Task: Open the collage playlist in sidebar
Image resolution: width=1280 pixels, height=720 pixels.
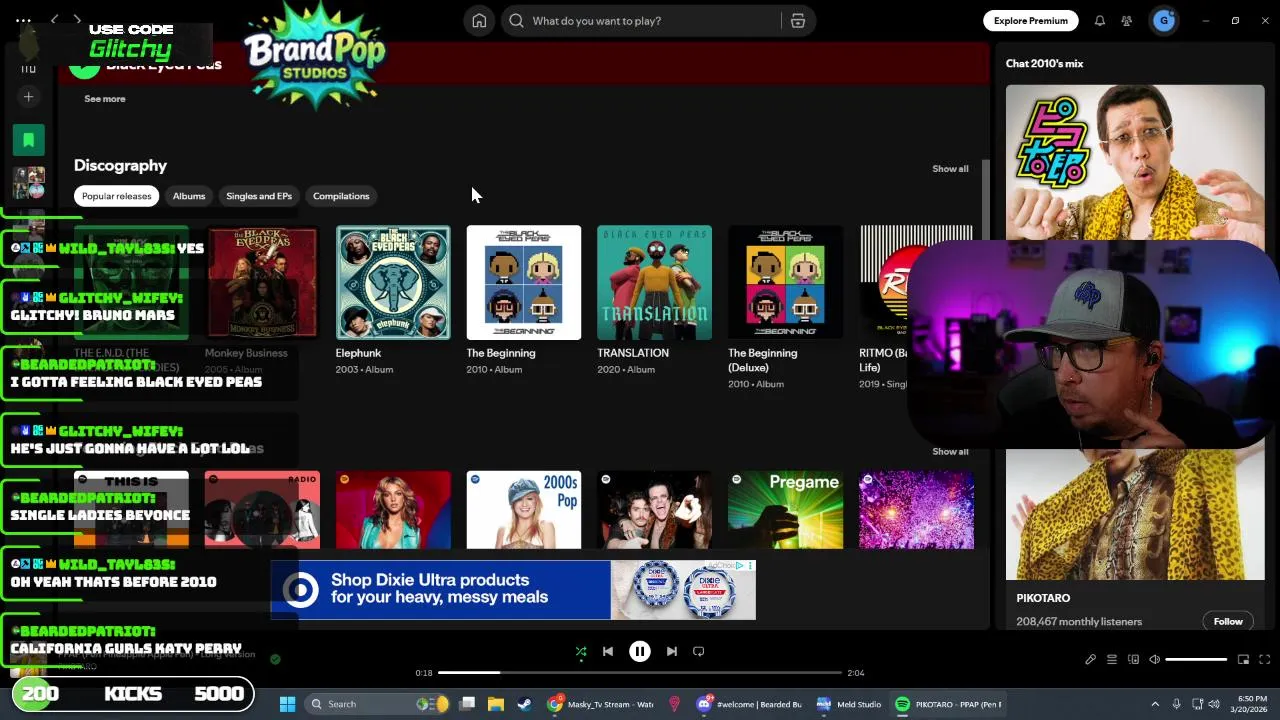Action: (28, 183)
